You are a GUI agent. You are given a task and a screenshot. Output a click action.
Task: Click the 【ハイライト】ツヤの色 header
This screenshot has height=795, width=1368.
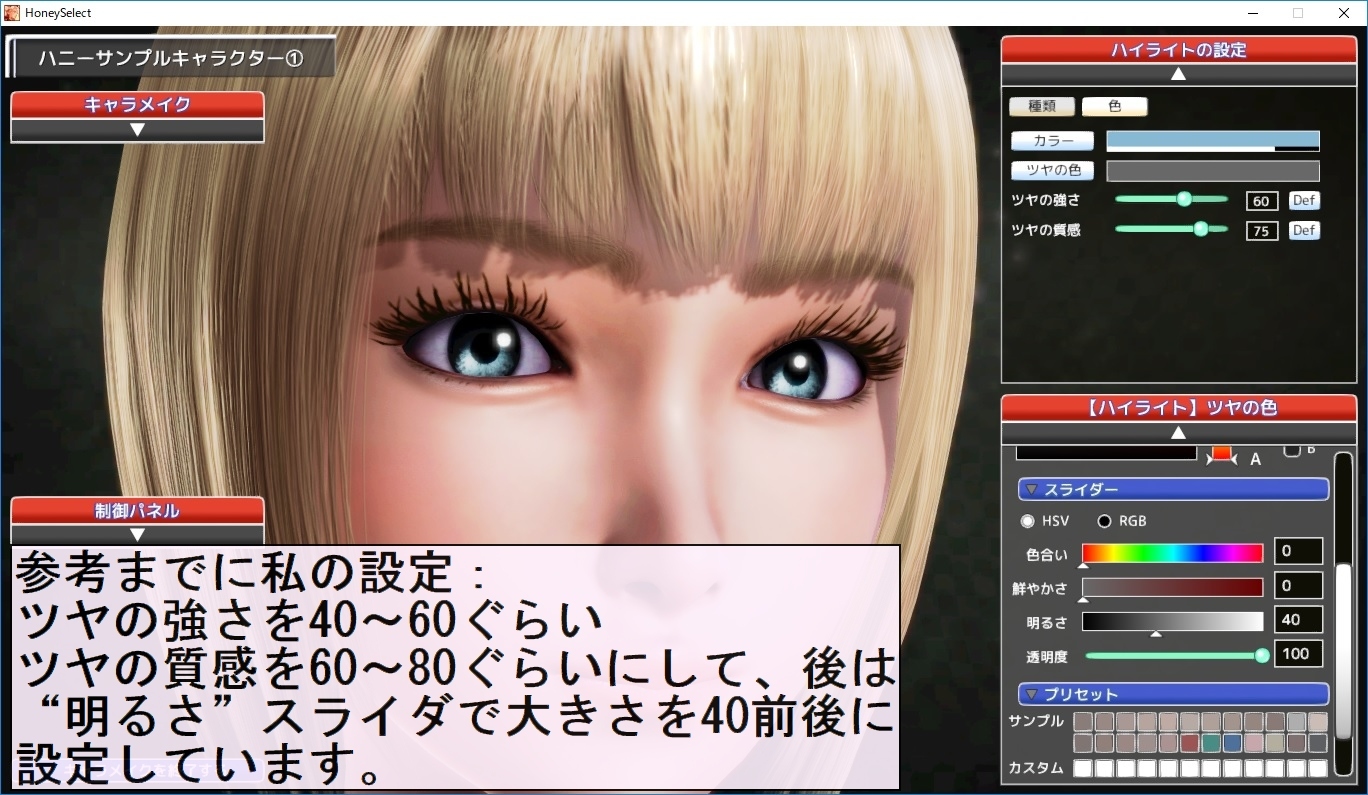coord(1178,408)
